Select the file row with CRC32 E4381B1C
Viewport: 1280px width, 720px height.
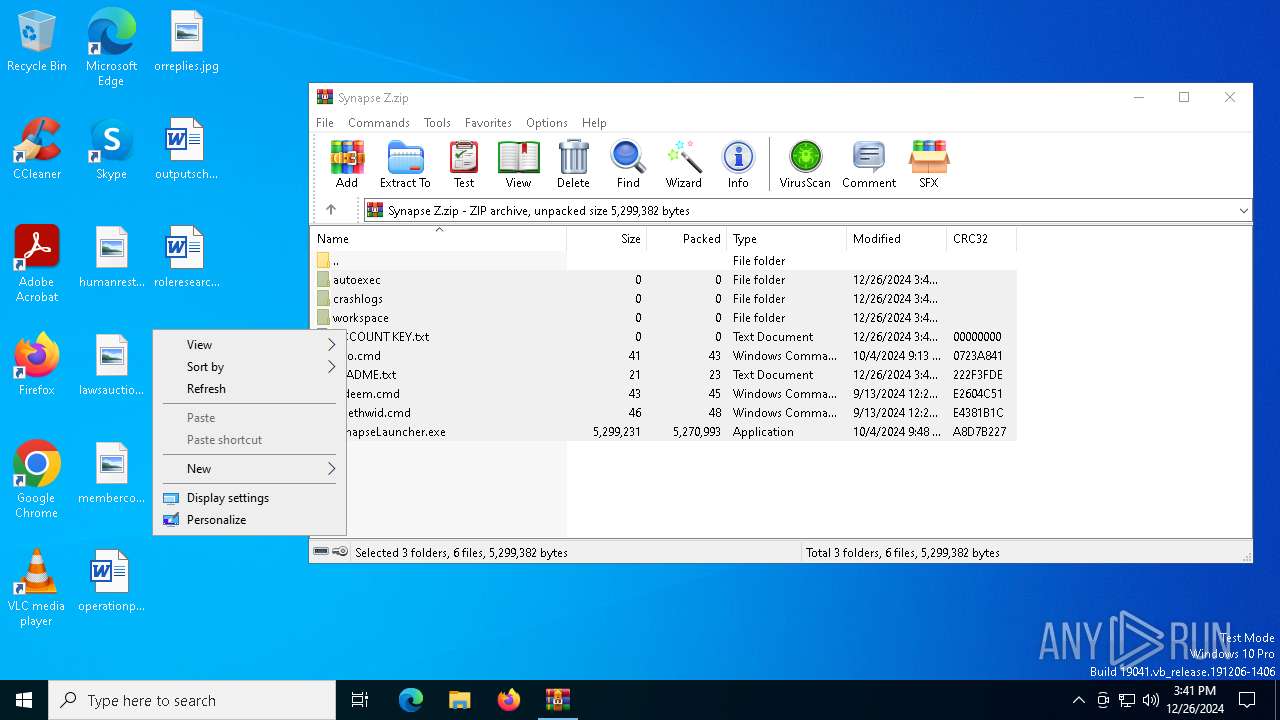(664, 413)
